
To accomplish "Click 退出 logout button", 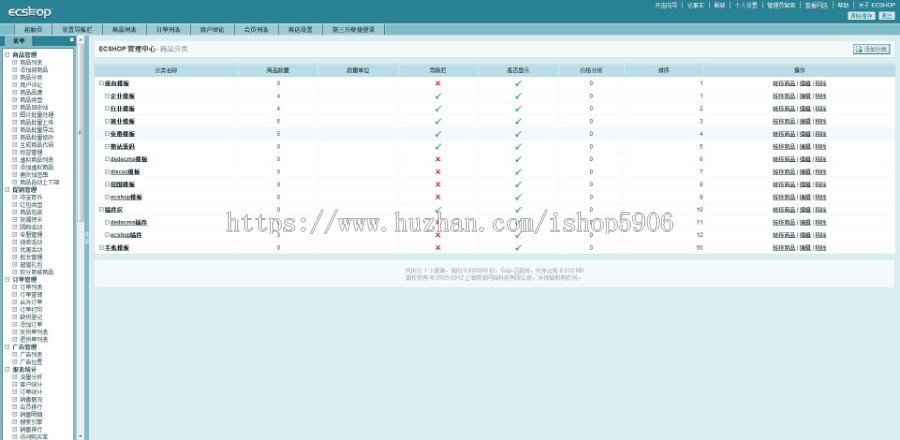I will pyautogui.click(x=886, y=16).
